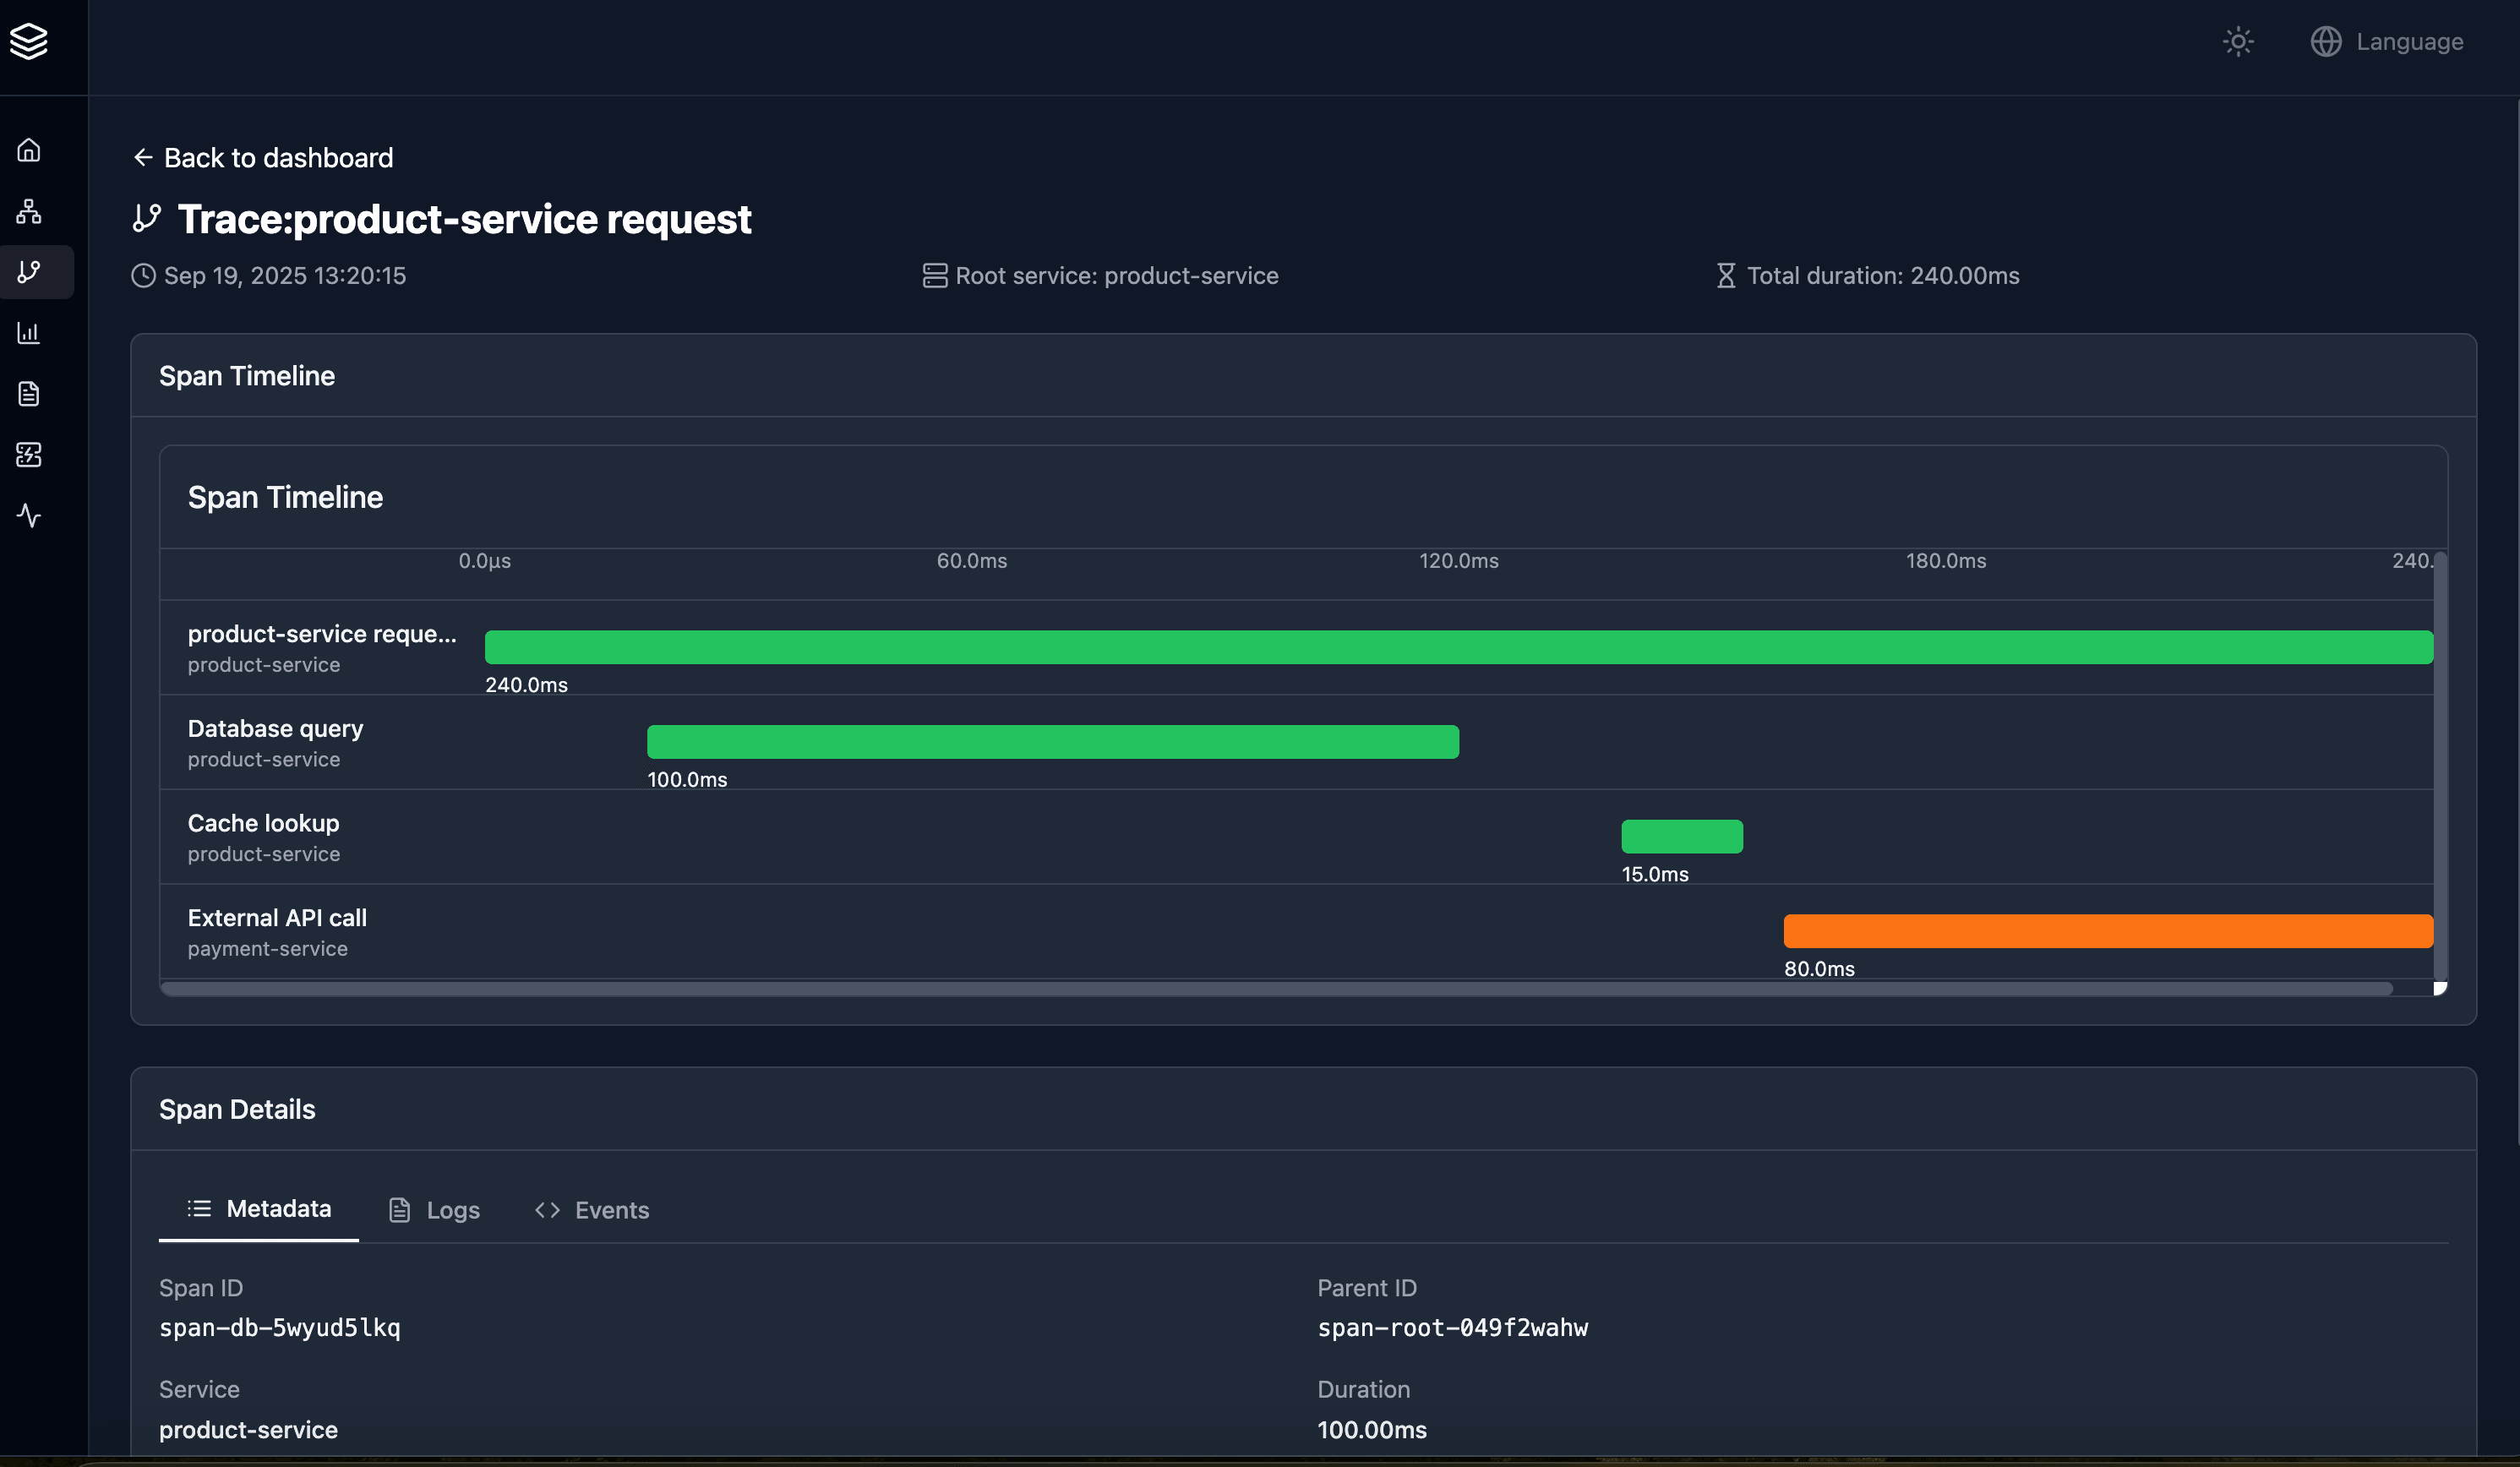
Task: Open the activity pulse sidebar icon
Action: click(x=29, y=516)
